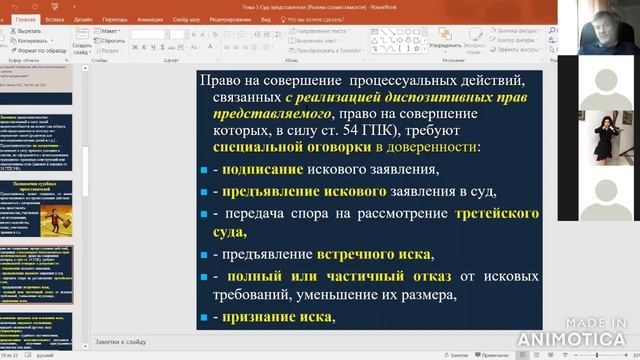Switch to normal view icon in status bar
Image resolution: width=640 pixels, height=360 pixels.
coord(522,355)
